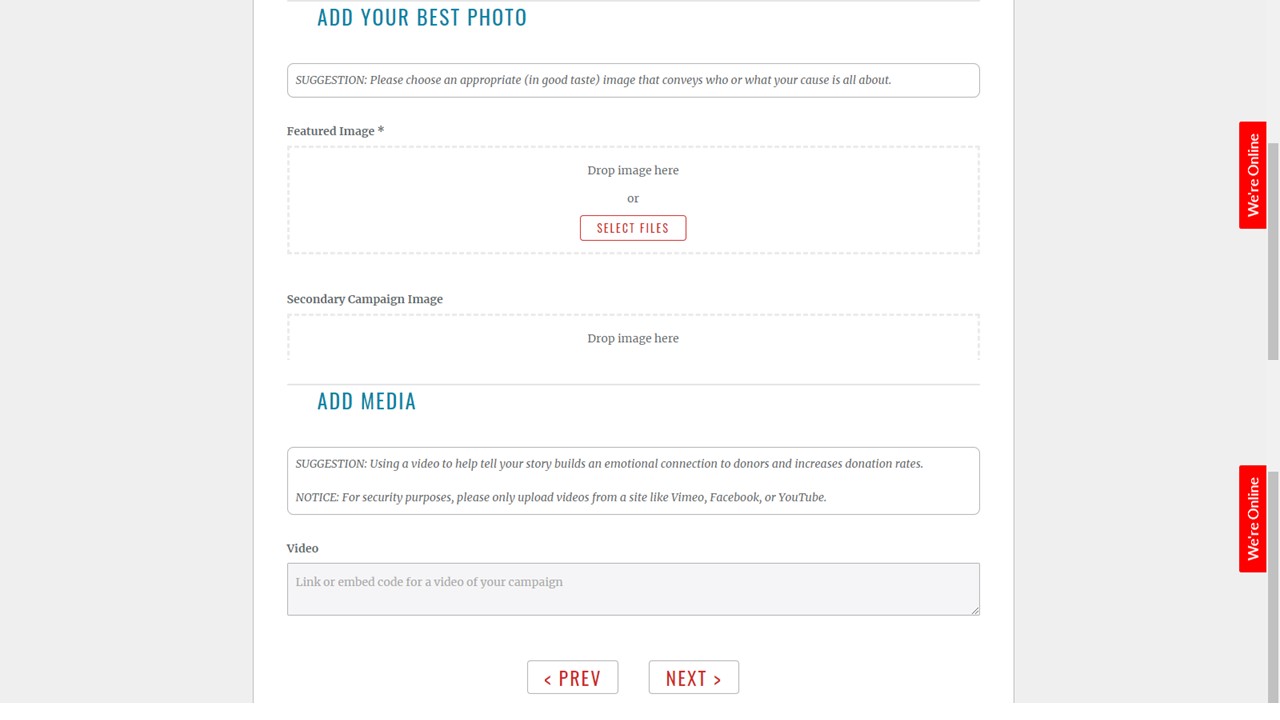The image size is (1280, 720).
Task: Click the Secondary Campaign Image label
Action: pos(364,299)
